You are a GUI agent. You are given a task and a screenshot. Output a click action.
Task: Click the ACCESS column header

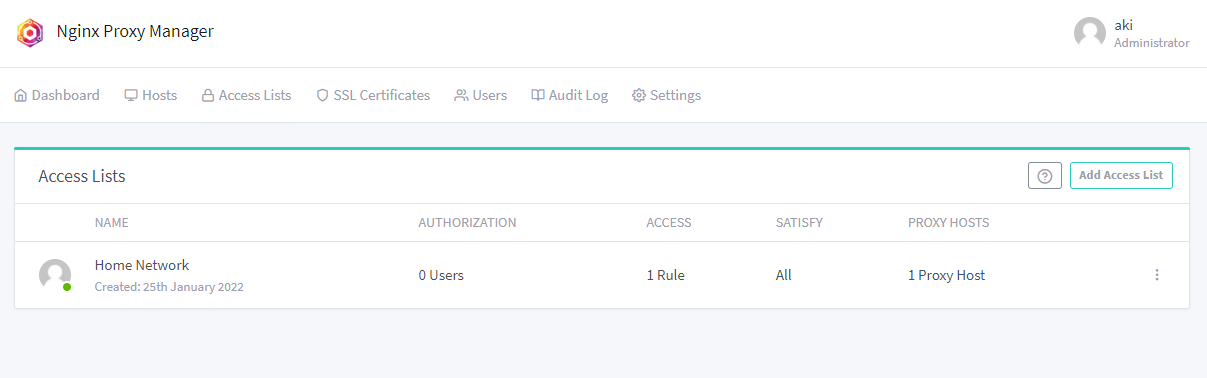669,223
